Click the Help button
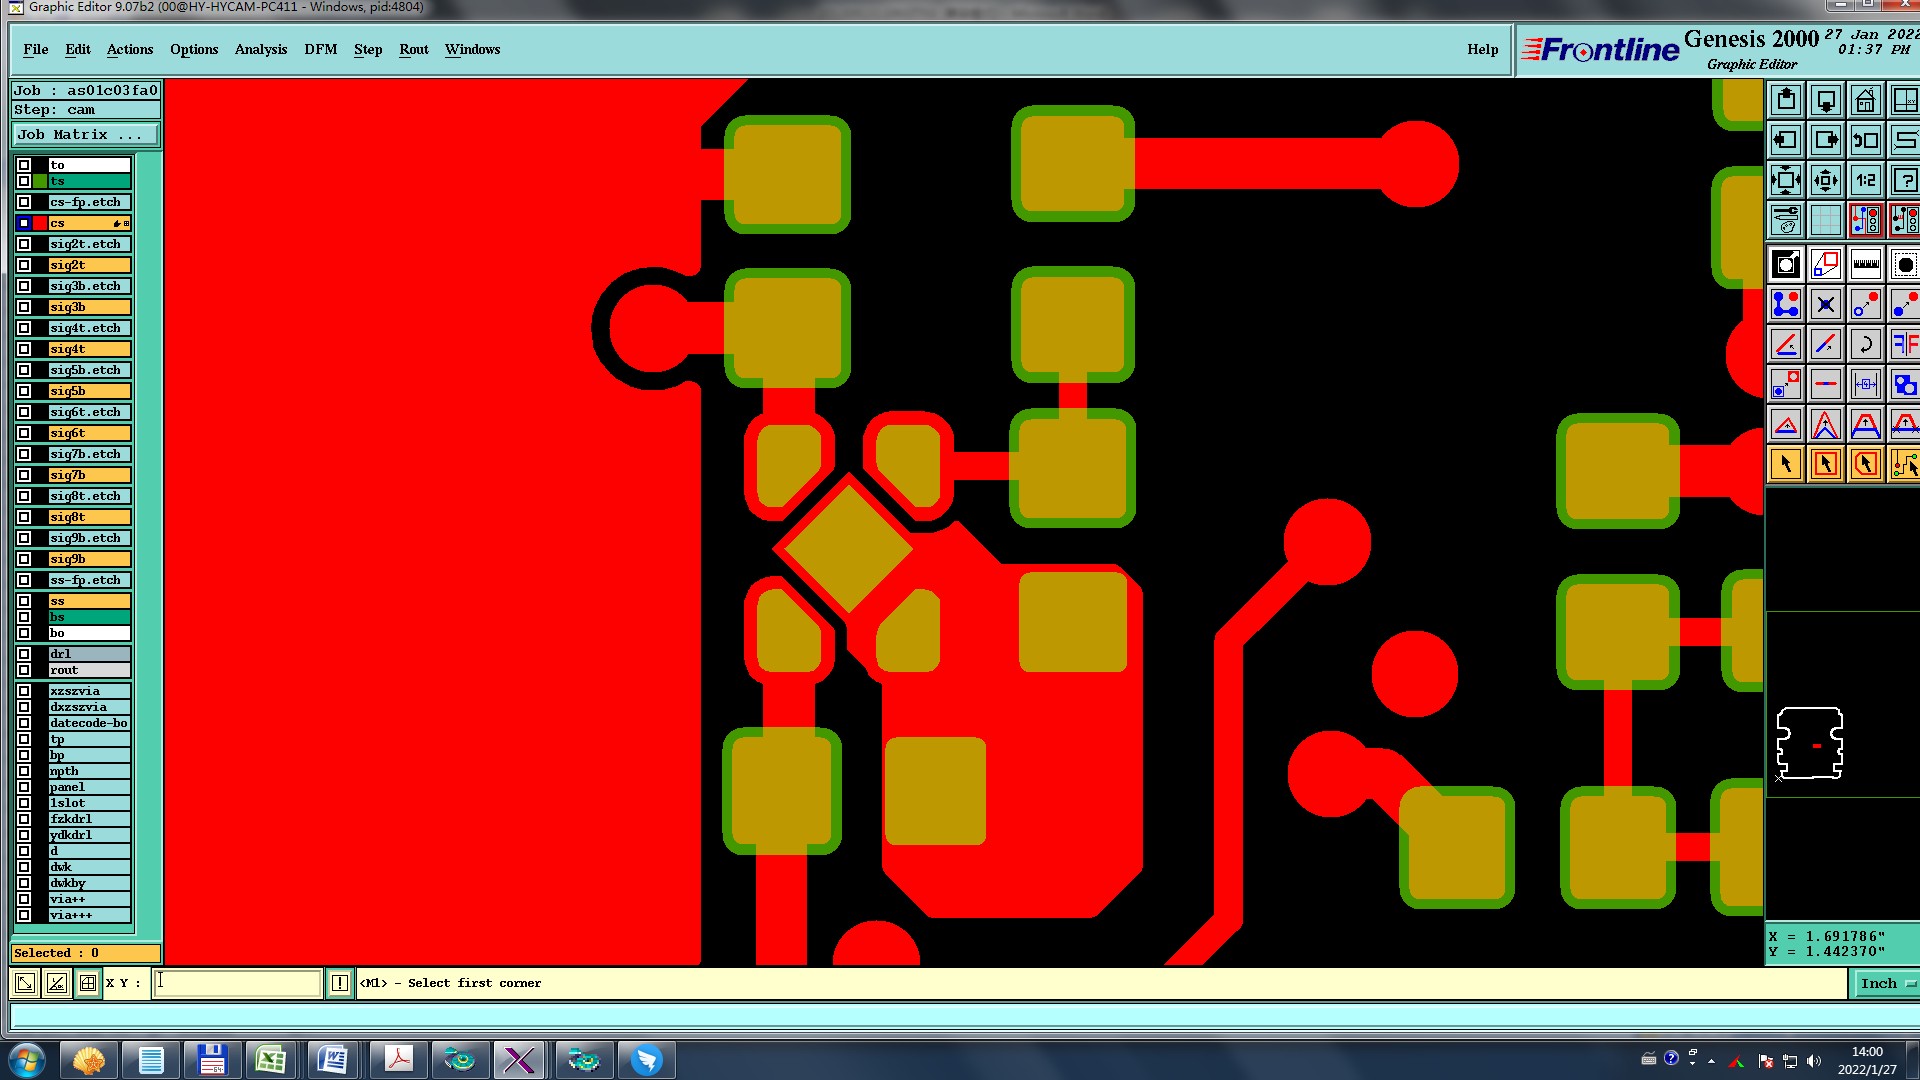Image resolution: width=1920 pixels, height=1080 pixels. (1482, 50)
